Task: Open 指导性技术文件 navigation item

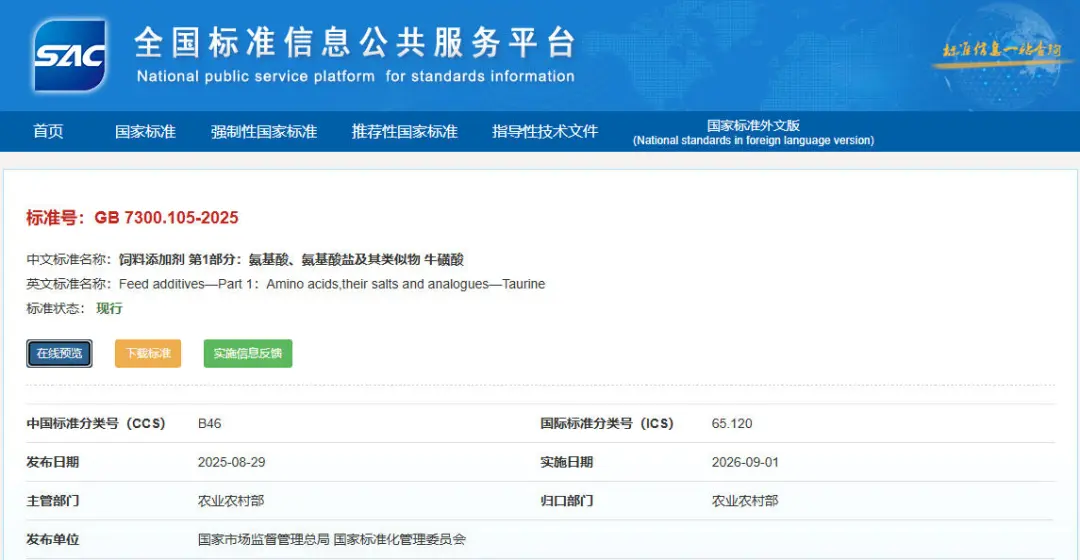Action: [x=545, y=132]
